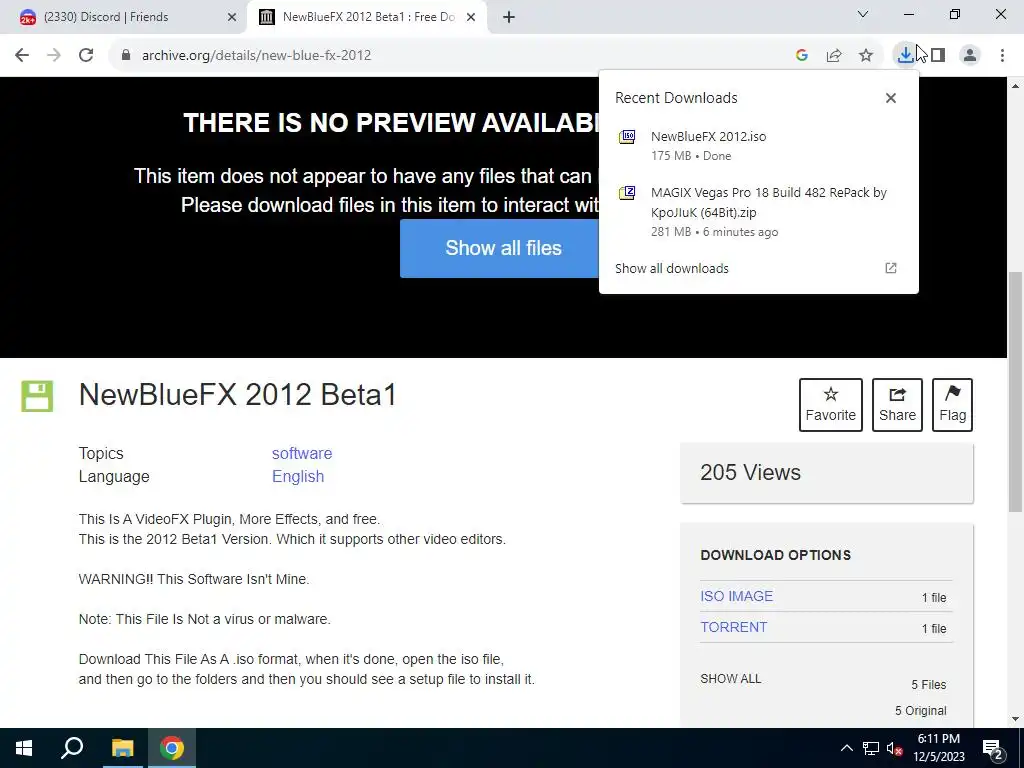Click the scrollbar up arrow
1024x768 pixels.
pyautogui.click(x=1016, y=86)
